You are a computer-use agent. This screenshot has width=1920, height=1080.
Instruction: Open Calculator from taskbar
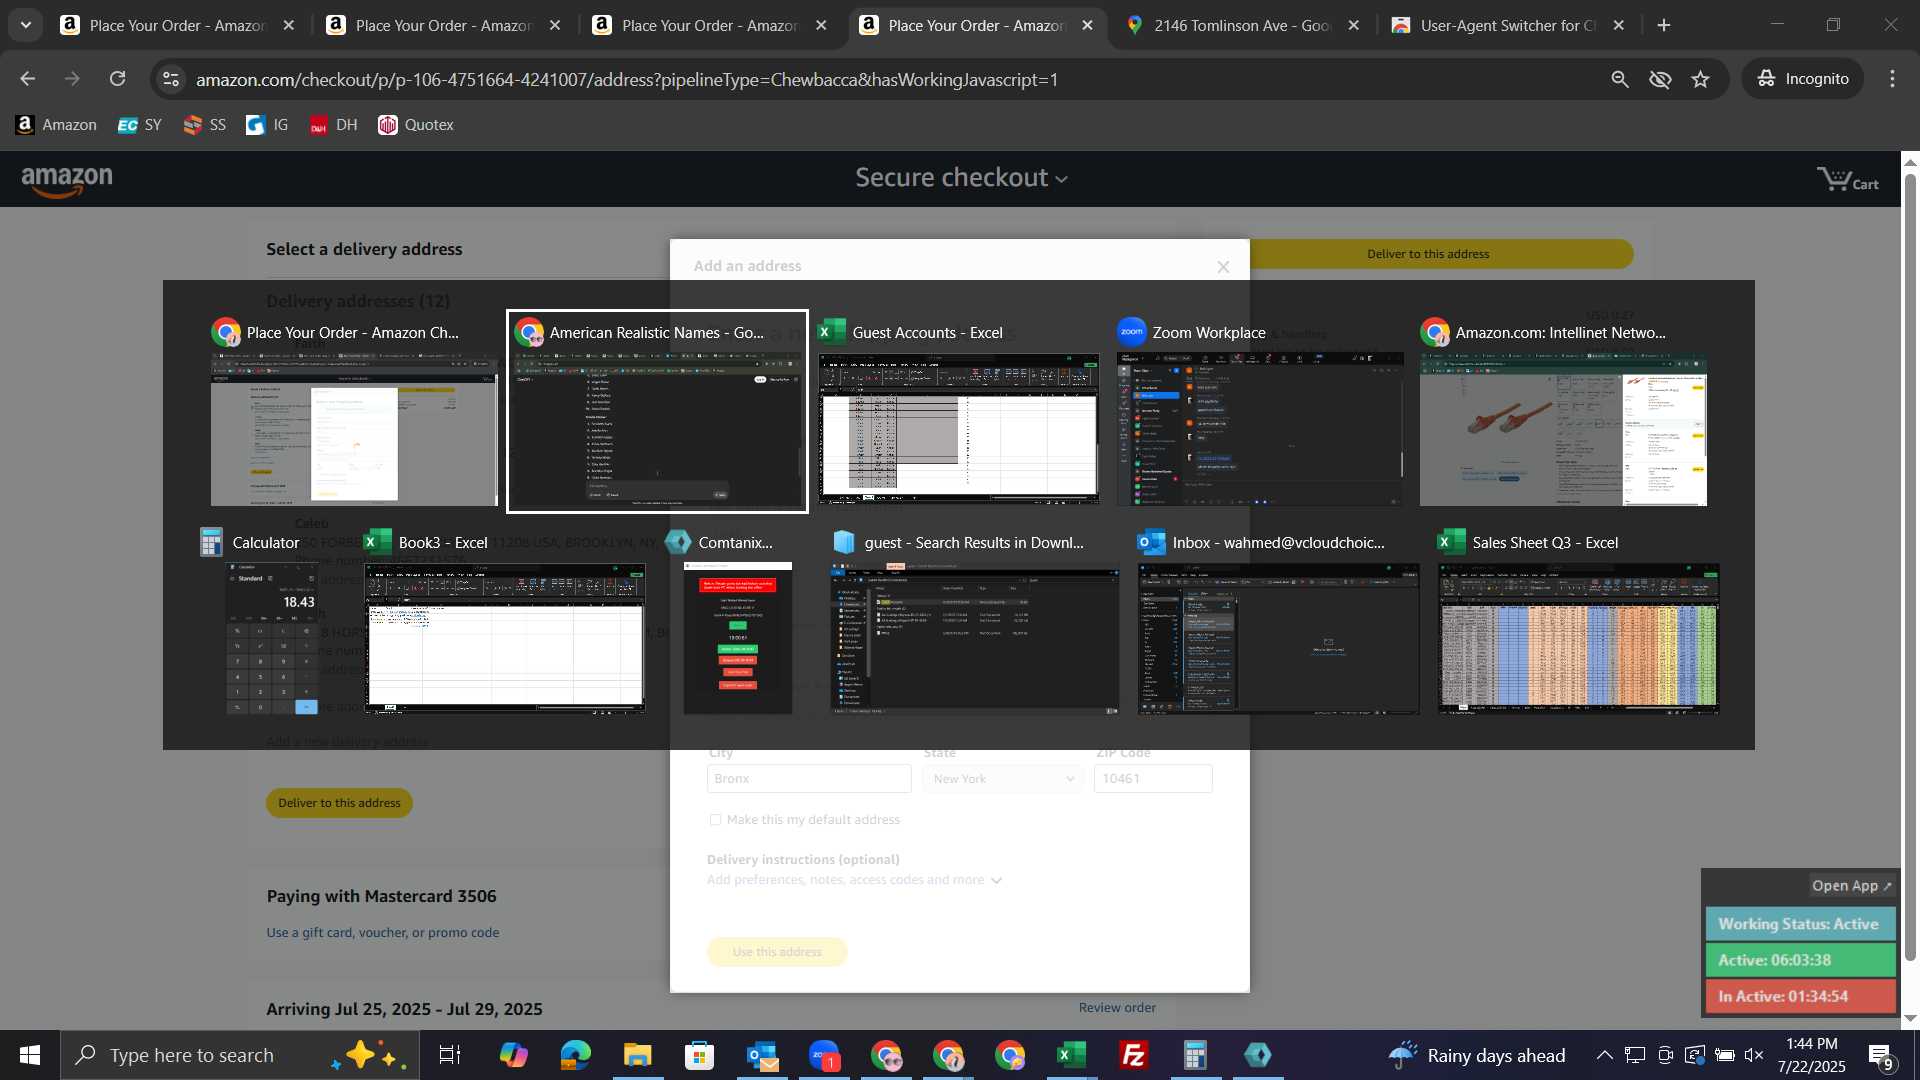[x=1196, y=1055]
